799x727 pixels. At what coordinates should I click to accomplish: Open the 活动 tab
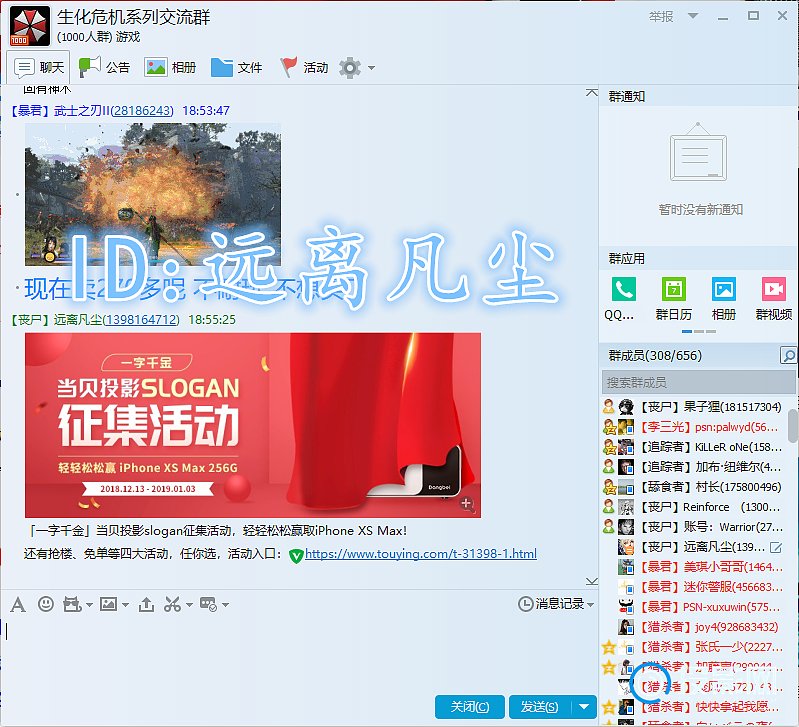click(x=303, y=67)
